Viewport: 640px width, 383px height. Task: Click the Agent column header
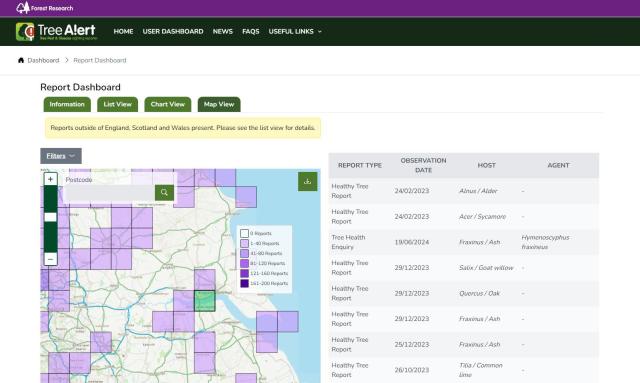pyautogui.click(x=558, y=165)
